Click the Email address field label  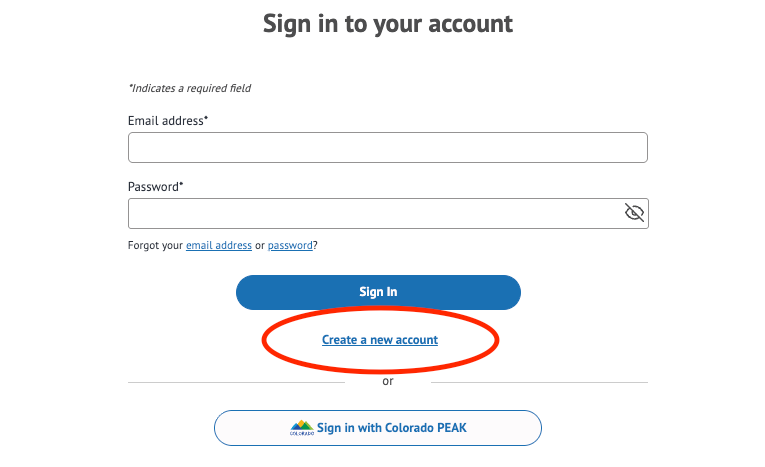pos(165,120)
